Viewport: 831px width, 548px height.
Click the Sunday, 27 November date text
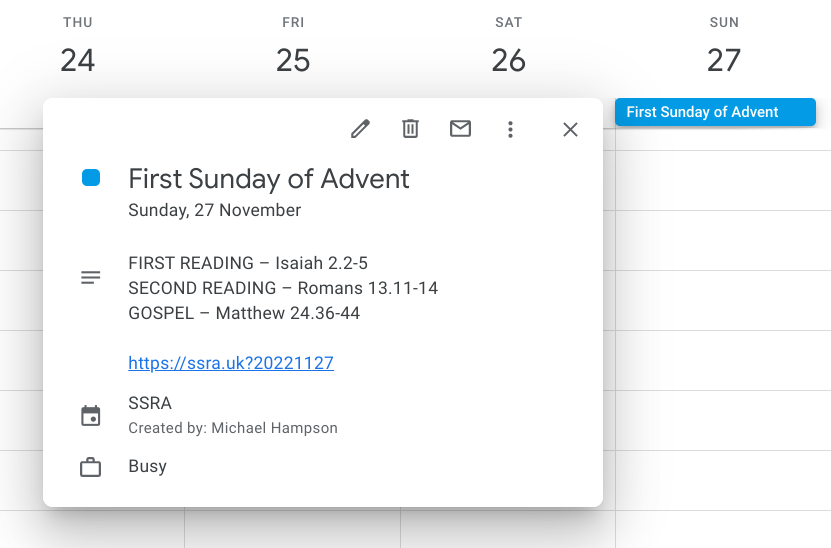pyautogui.click(x=215, y=210)
